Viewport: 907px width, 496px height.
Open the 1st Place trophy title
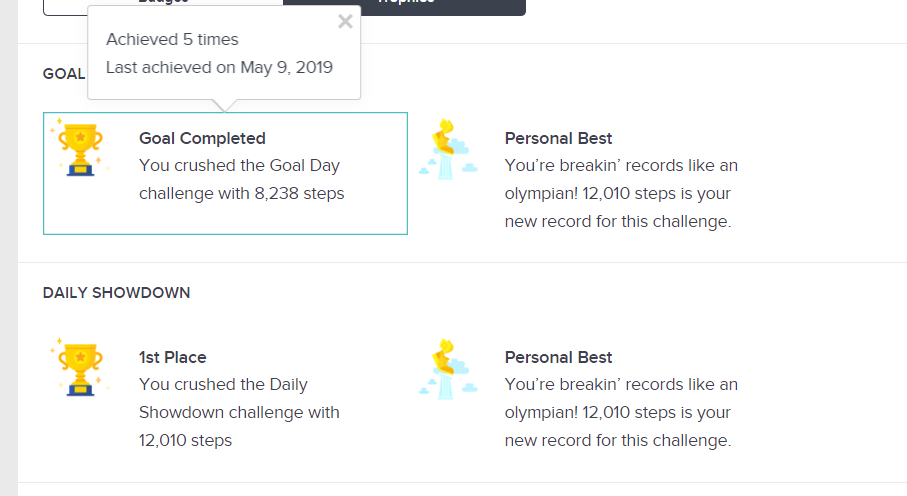click(x=172, y=357)
